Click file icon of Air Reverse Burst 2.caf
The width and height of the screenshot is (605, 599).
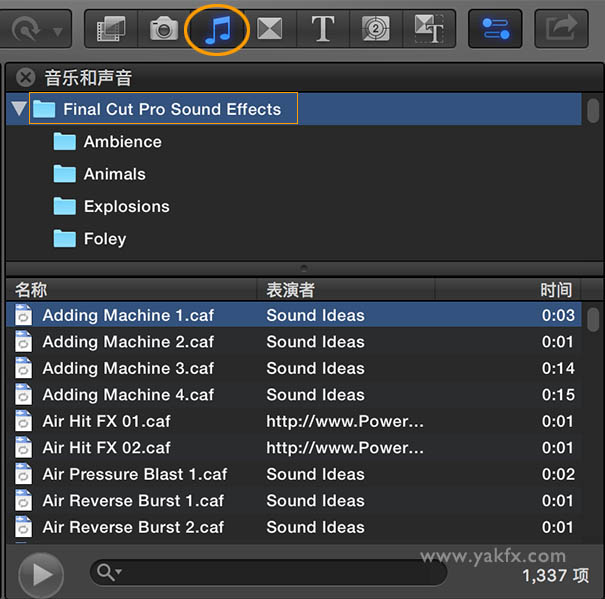(24, 527)
